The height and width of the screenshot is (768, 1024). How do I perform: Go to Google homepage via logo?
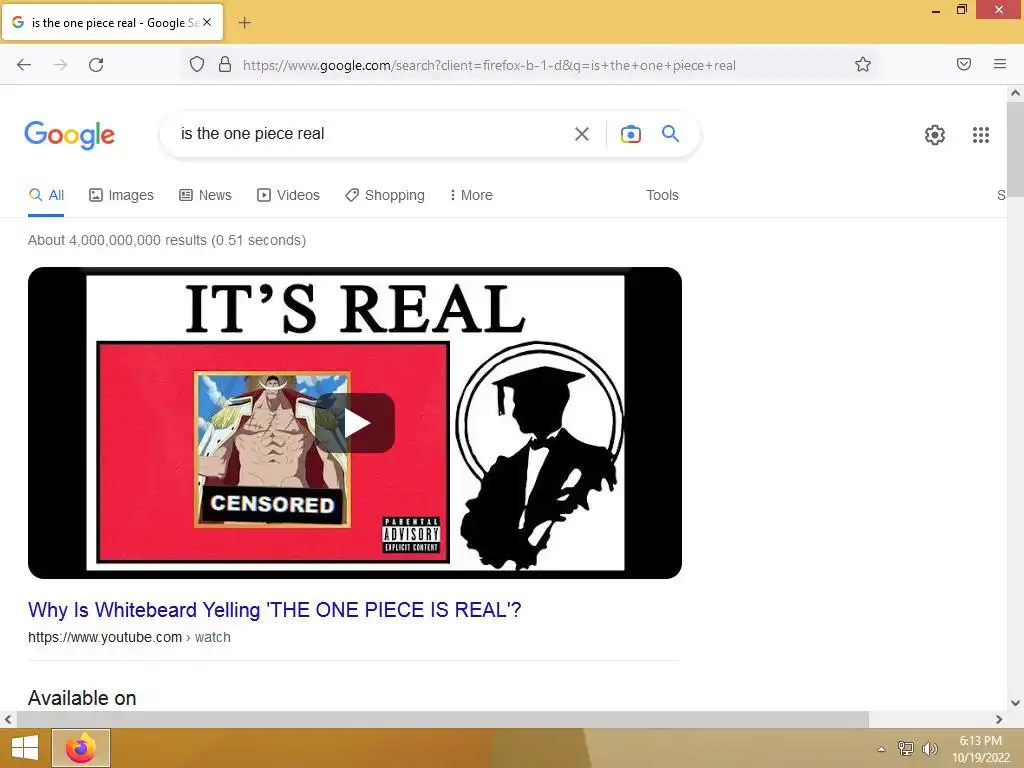(69, 135)
